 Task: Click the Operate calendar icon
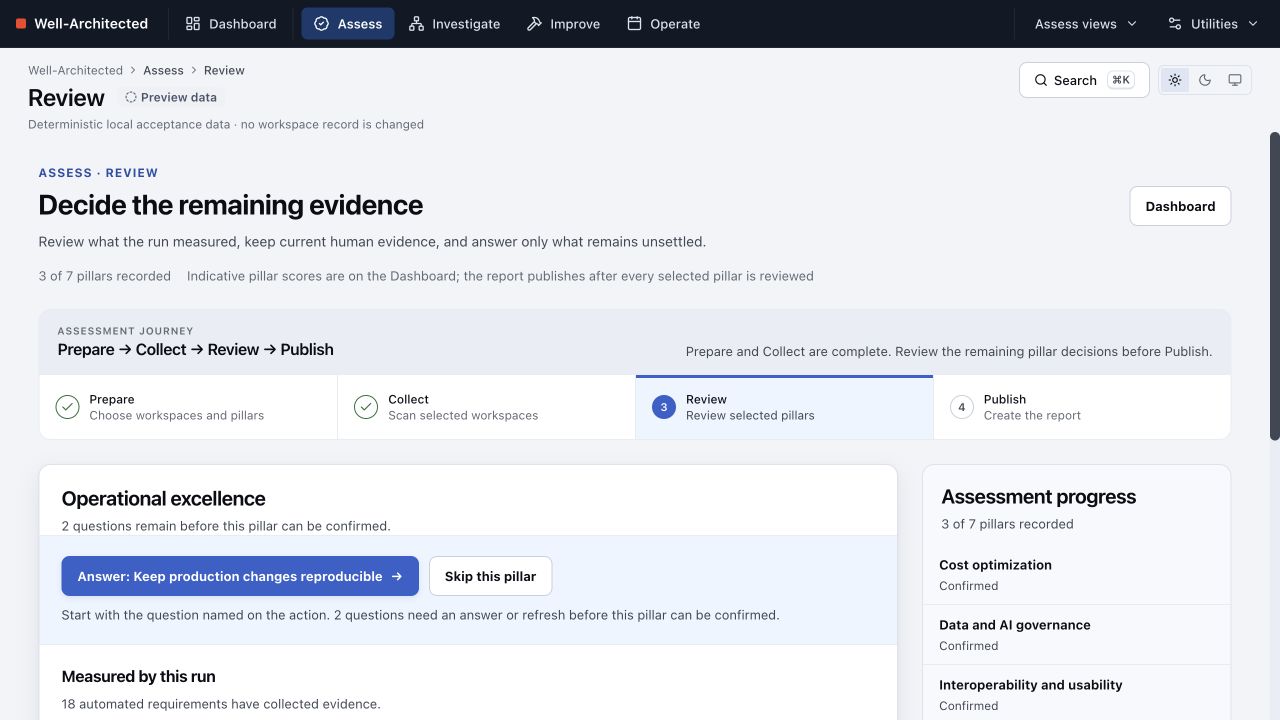634,24
